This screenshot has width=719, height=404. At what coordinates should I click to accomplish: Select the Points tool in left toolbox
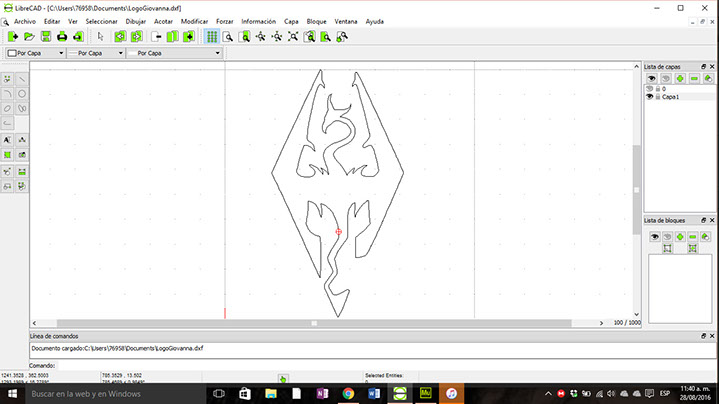click(x=7, y=79)
